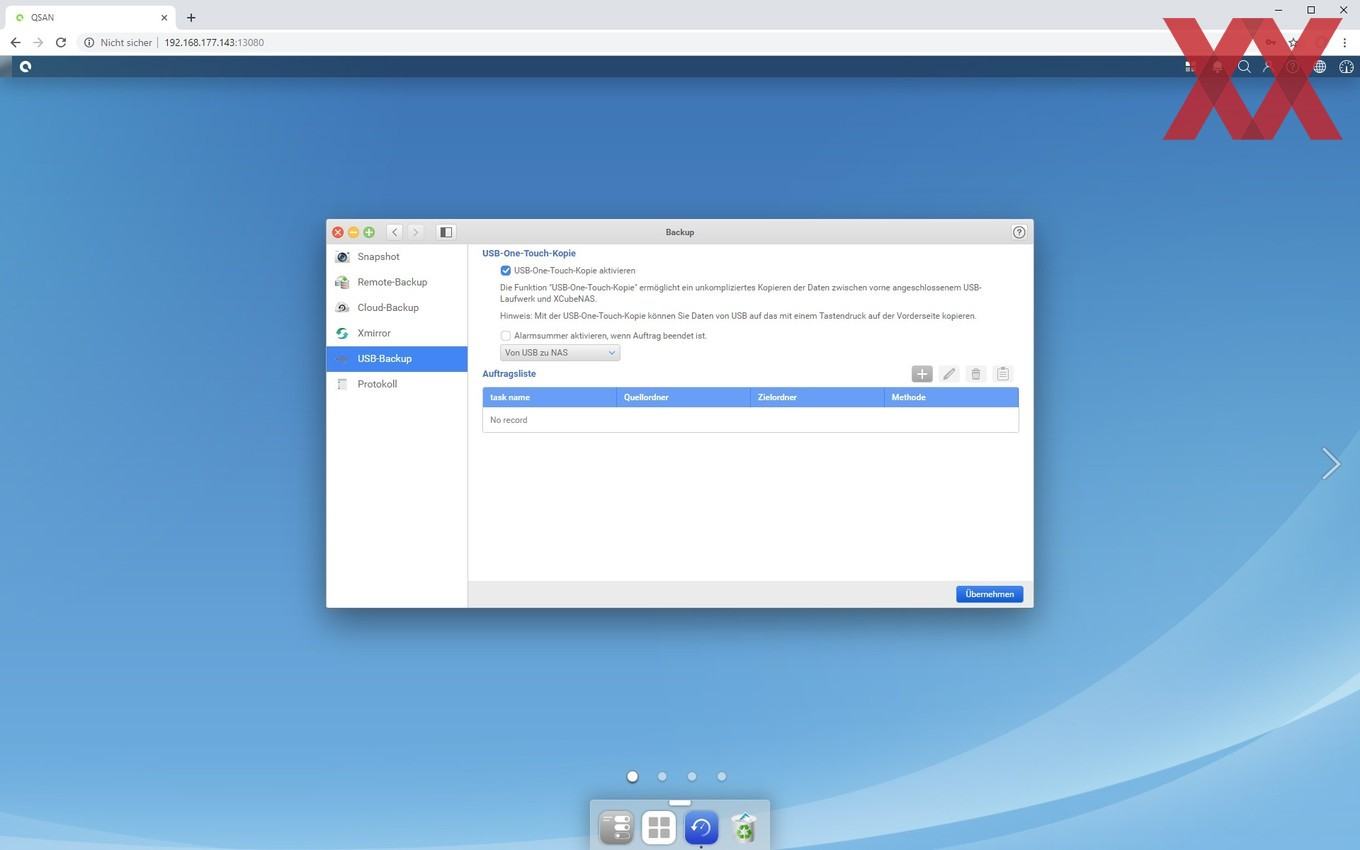Click browser back arrow

click(15, 43)
